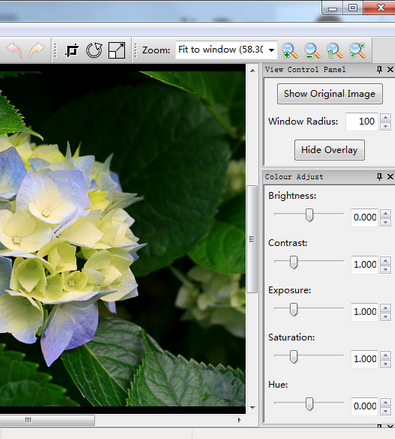
Task: Click the Hide Overlay button
Action: (329, 150)
